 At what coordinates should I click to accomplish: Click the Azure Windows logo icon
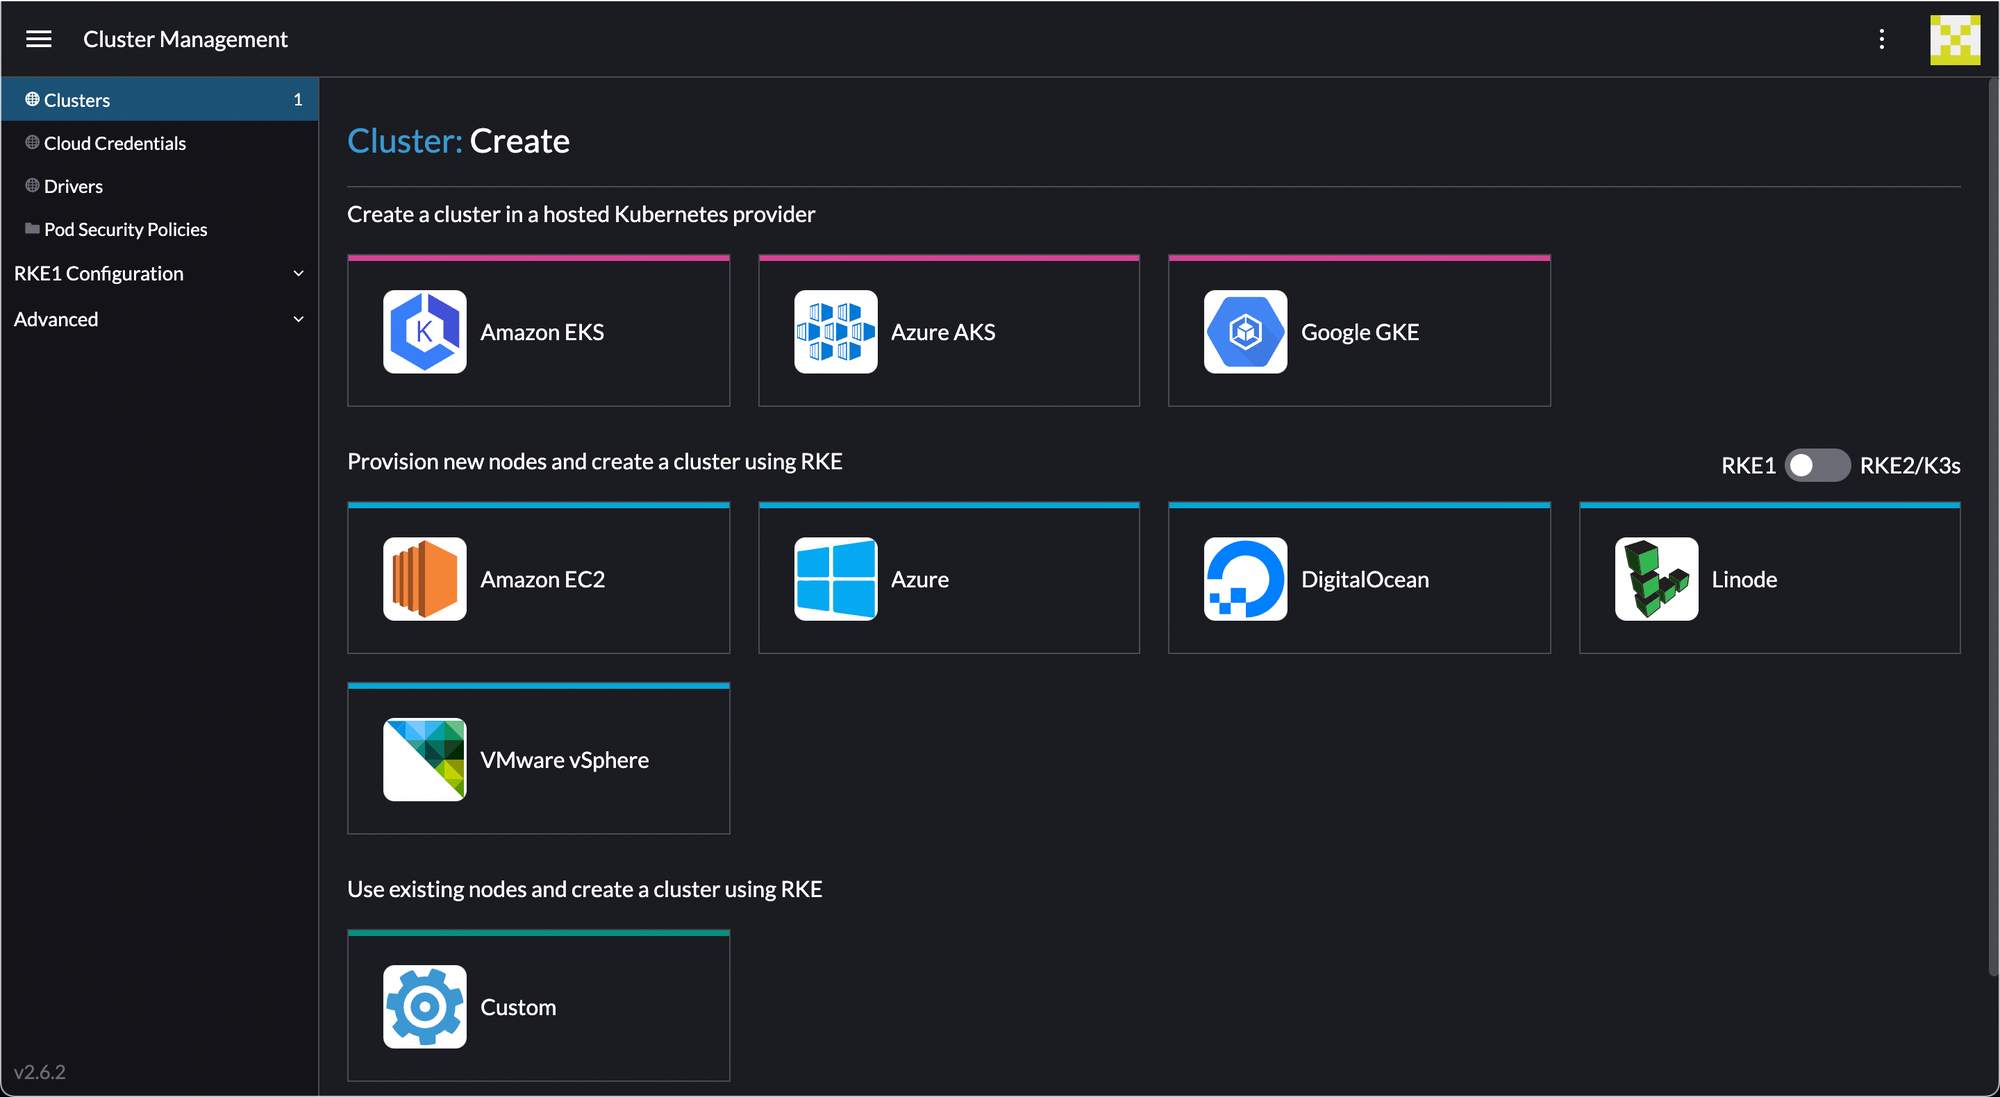point(835,579)
